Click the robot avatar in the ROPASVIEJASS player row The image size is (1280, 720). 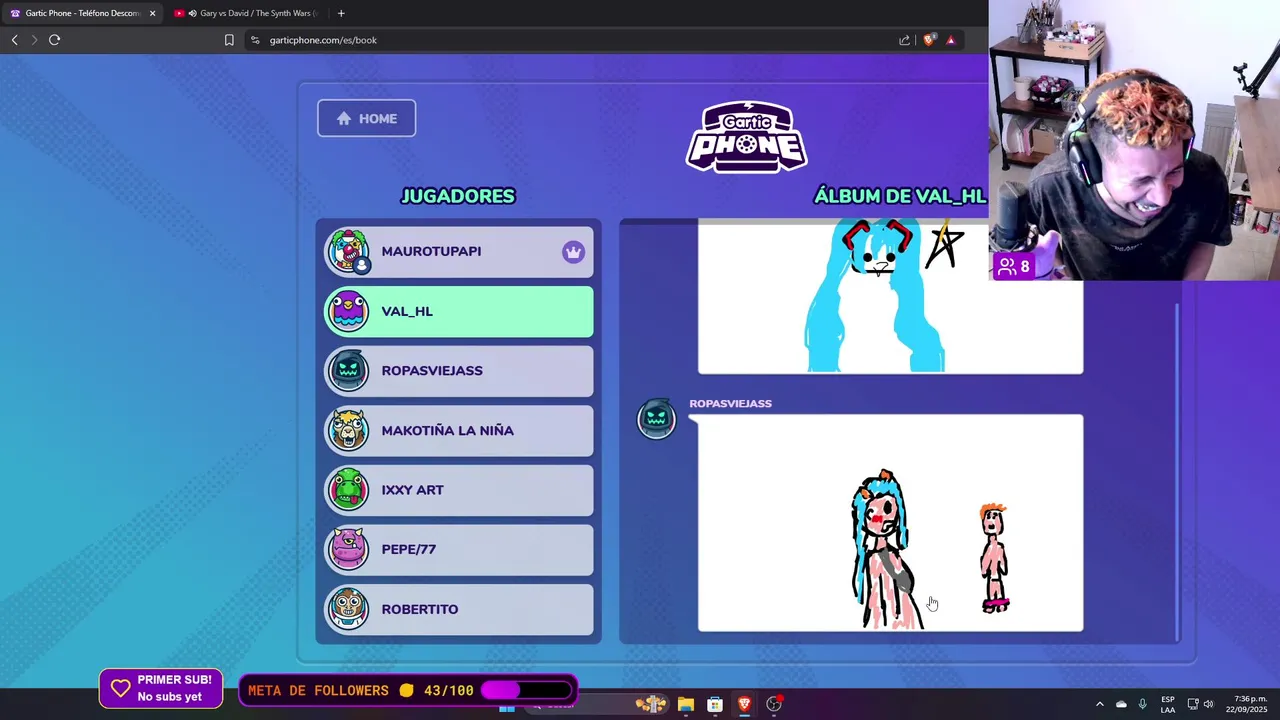point(348,371)
